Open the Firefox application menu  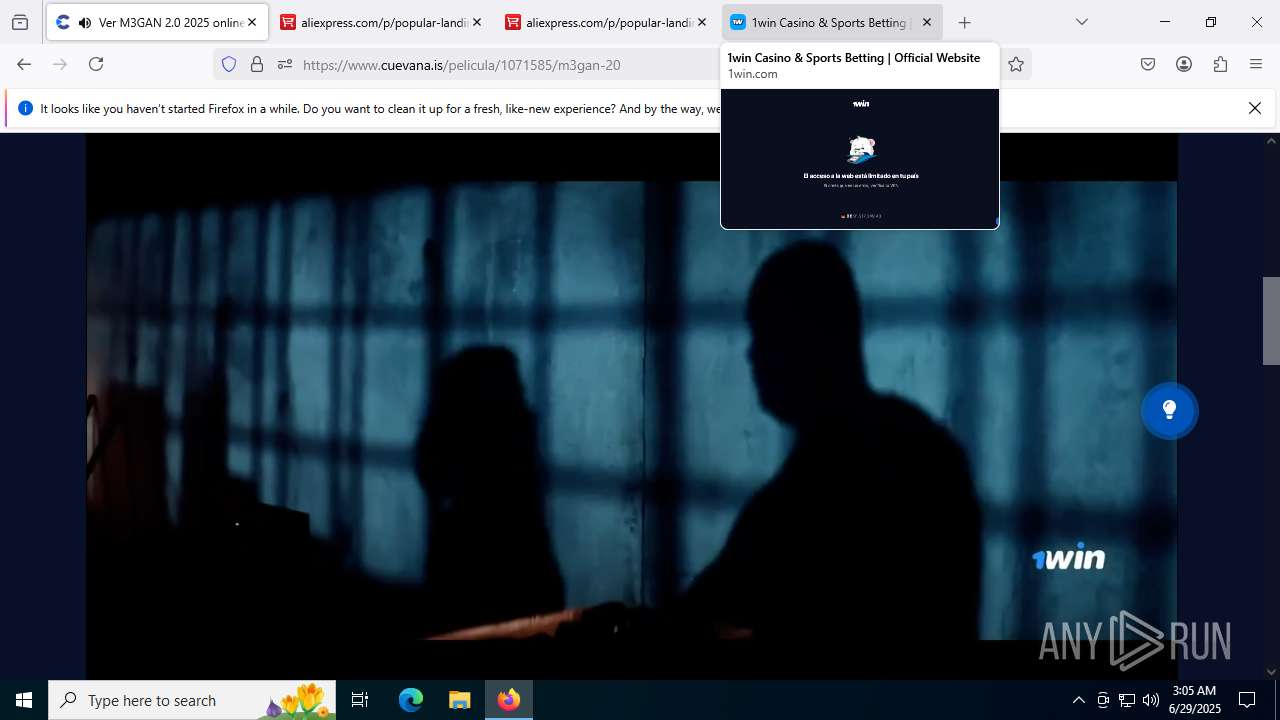1256,64
